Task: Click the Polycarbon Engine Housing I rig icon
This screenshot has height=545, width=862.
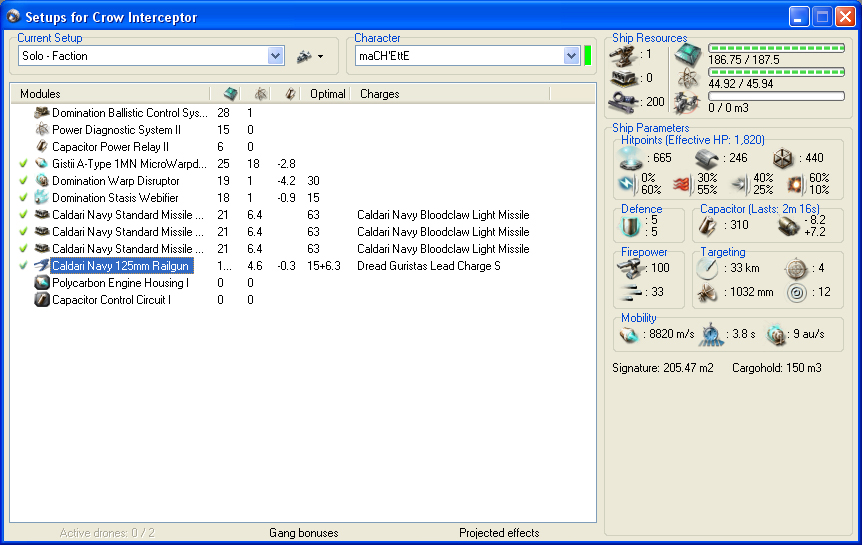Action: click(42, 283)
